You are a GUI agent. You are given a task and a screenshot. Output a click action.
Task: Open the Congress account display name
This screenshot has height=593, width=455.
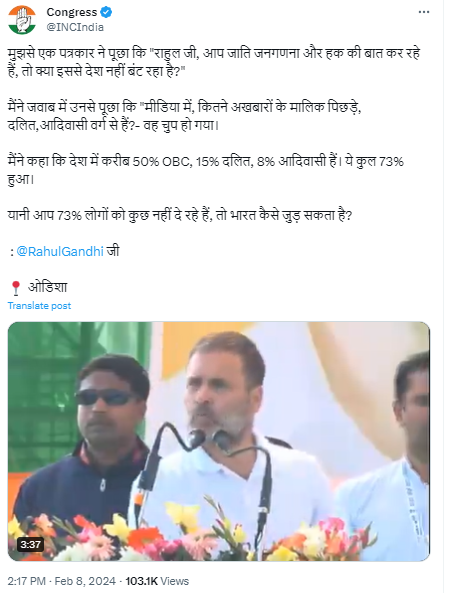72,12
